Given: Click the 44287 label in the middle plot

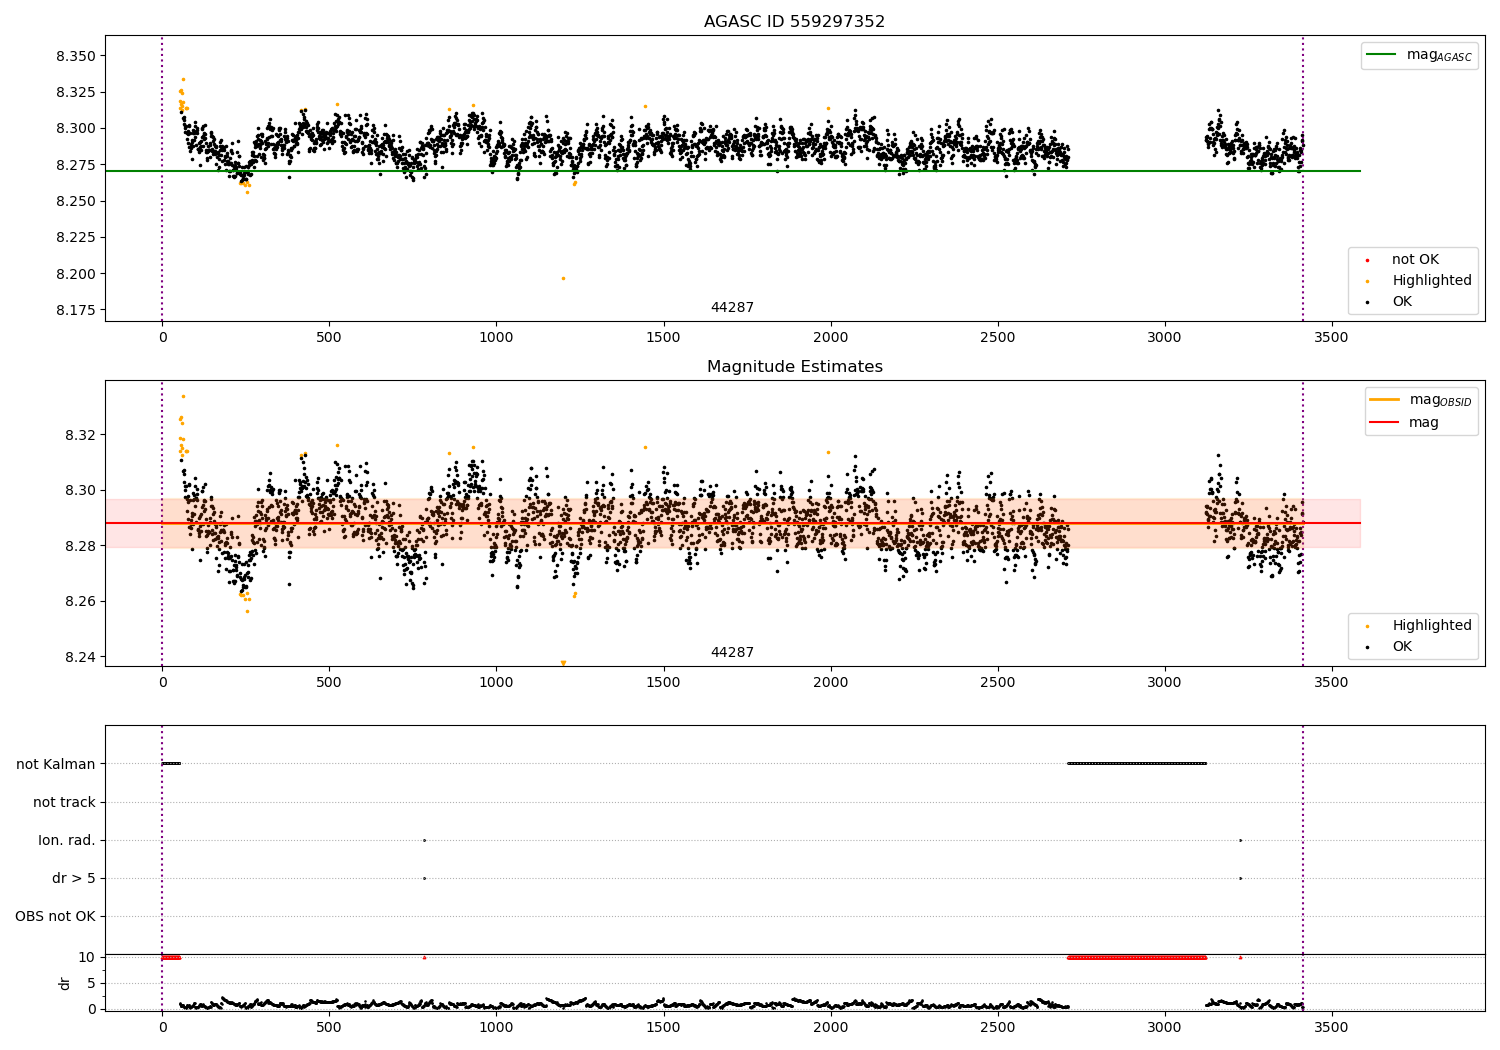Looking at the screenshot, I should coord(732,652).
